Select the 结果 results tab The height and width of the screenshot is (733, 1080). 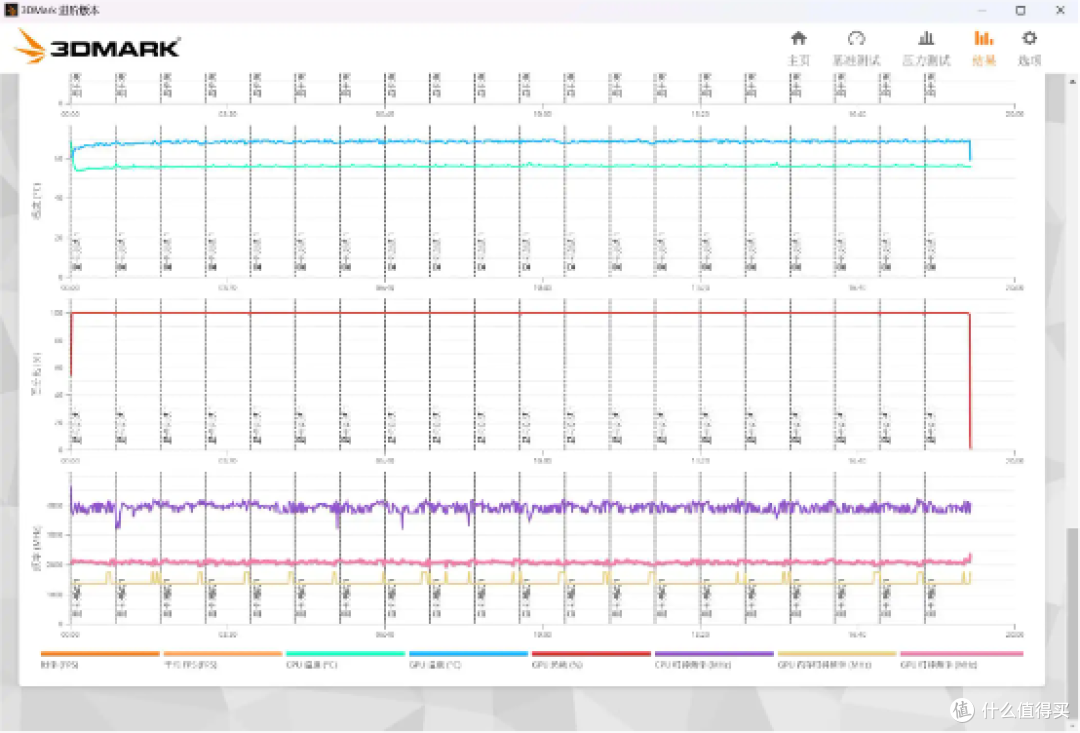coord(984,48)
